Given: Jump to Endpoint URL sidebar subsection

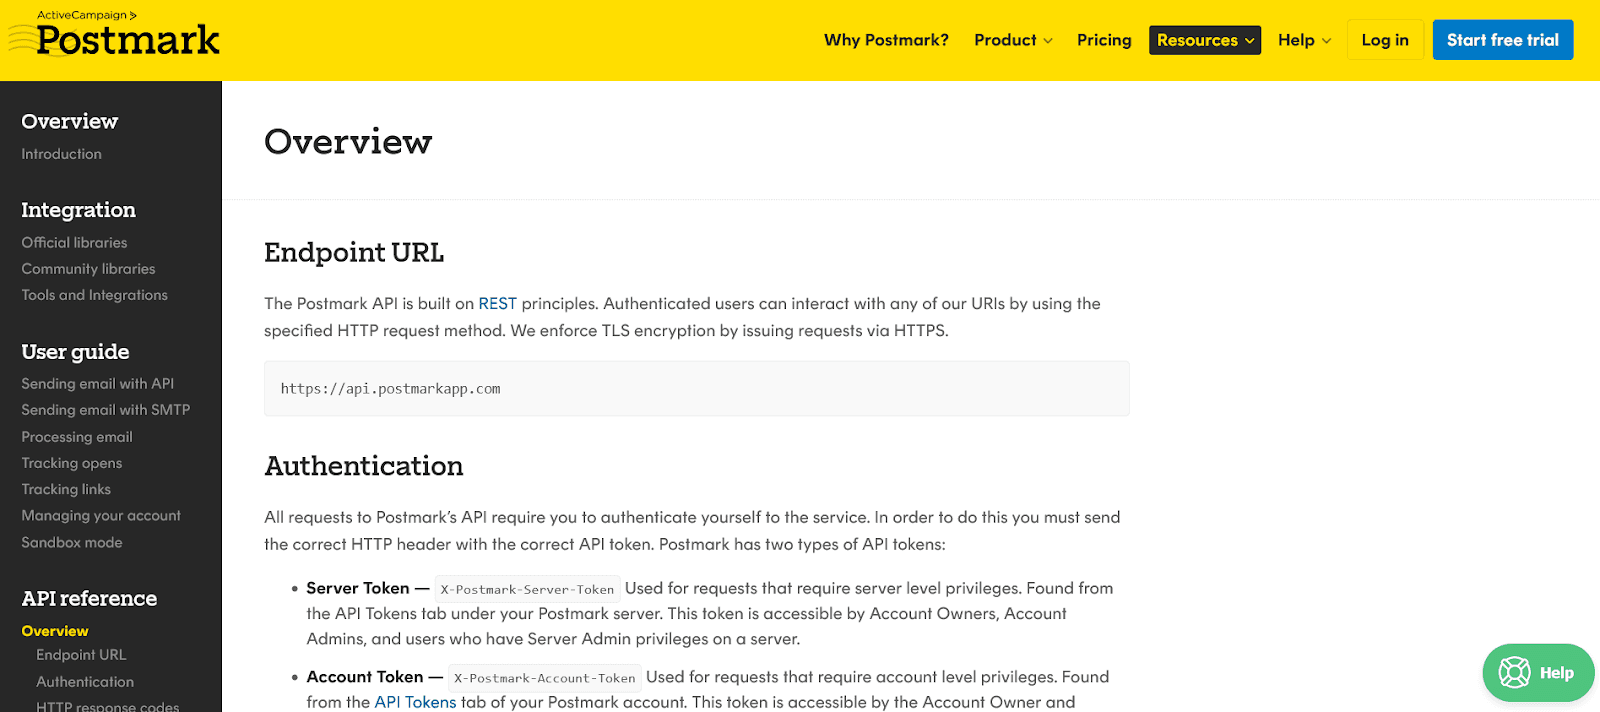Looking at the screenshot, I should pyautogui.click(x=81, y=655).
